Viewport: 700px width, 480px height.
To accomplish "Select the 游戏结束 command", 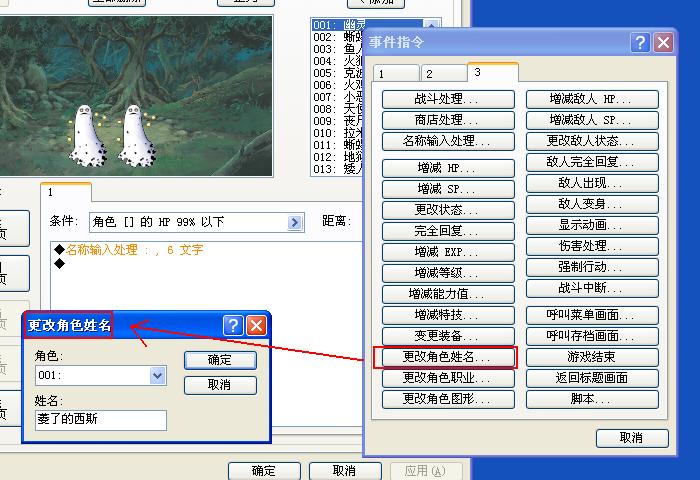I will [x=592, y=357].
